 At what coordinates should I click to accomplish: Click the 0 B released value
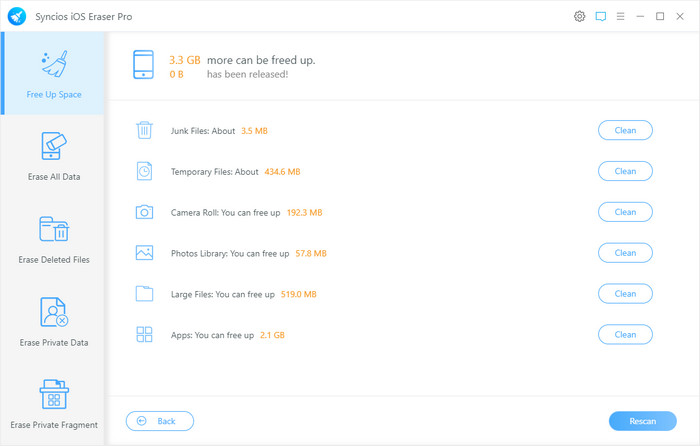click(176, 75)
